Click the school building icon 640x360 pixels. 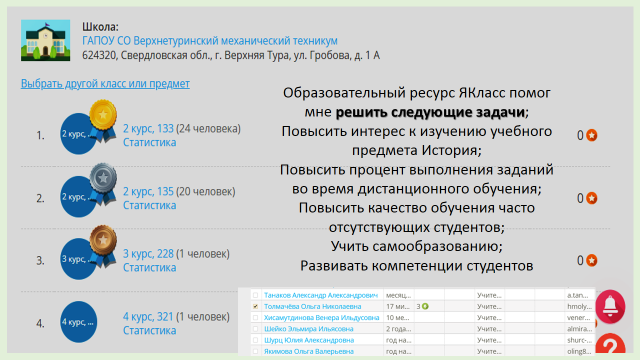pos(45,40)
